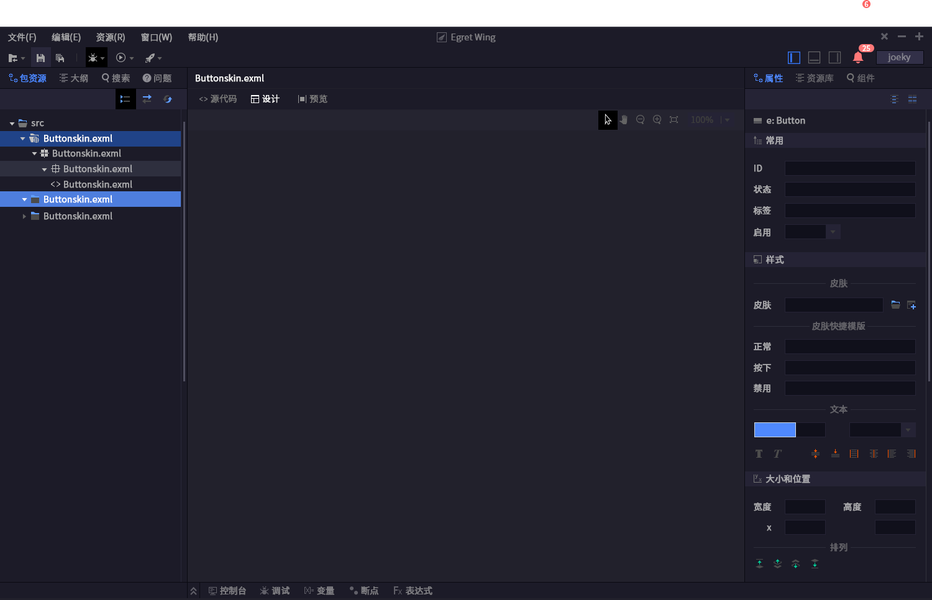Click the send to back arrange icon
The width and height of the screenshot is (932, 600).
tap(815, 564)
